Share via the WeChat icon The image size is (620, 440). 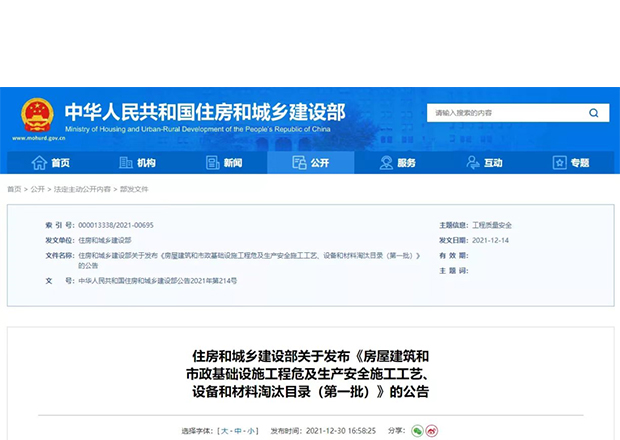[x=417, y=431]
